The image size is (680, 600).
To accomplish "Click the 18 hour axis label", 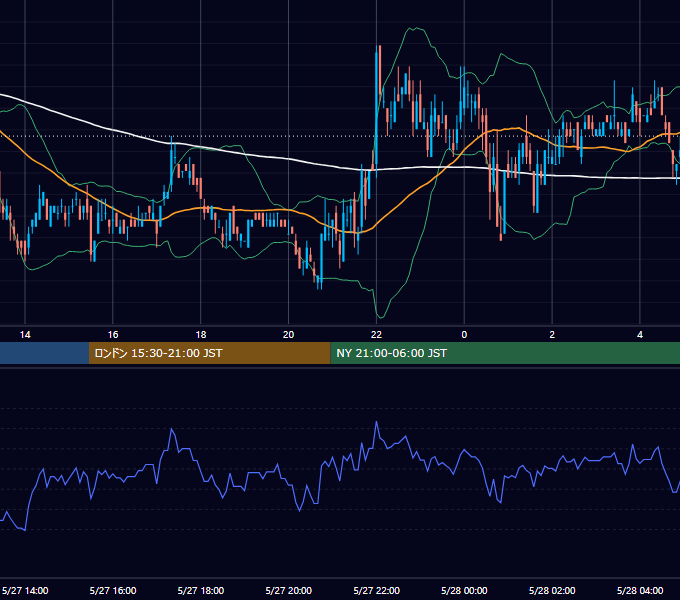I will 201,335.
